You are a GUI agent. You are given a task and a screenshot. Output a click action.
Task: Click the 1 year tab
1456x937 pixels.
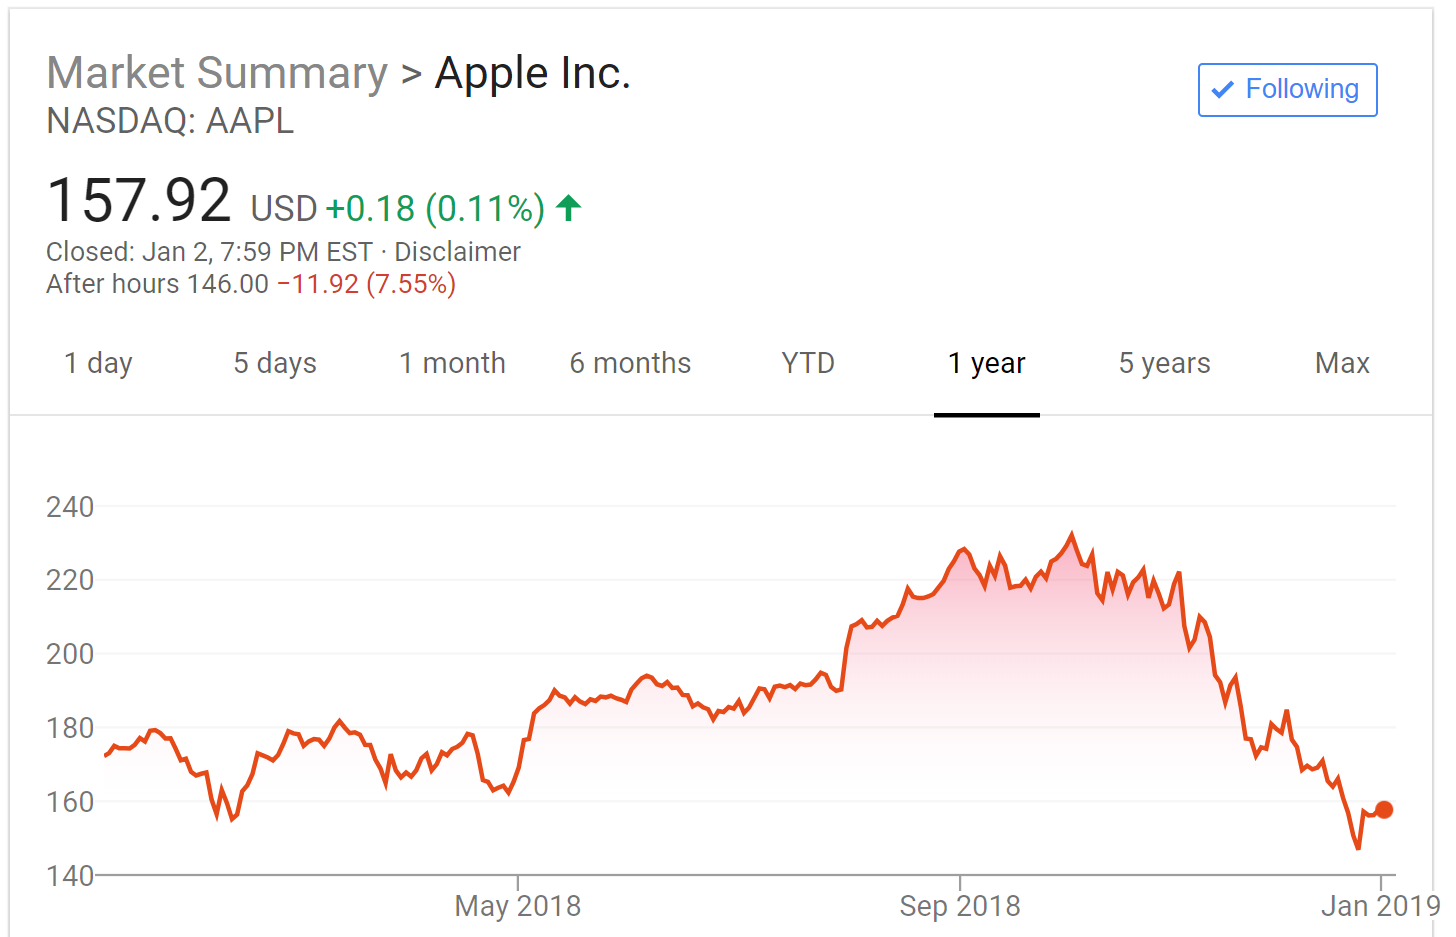tap(987, 363)
